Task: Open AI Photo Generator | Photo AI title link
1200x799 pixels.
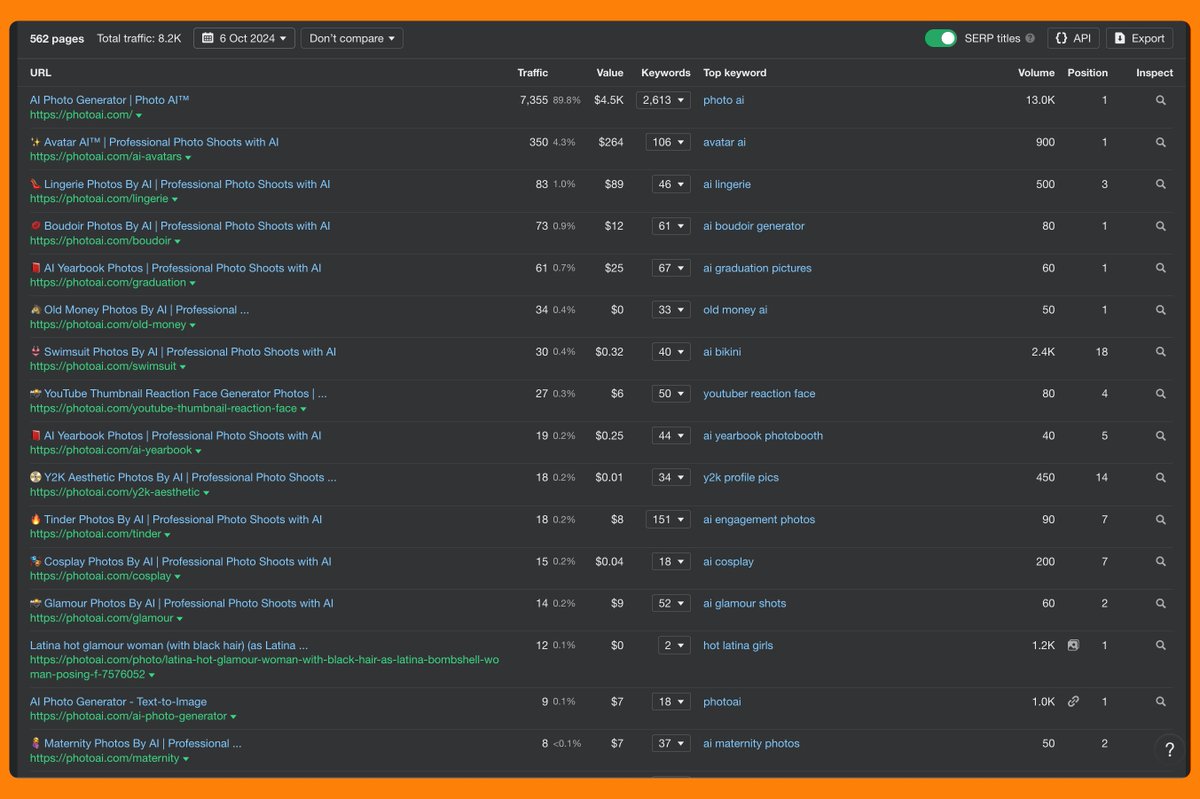Action: pos(109,100)
